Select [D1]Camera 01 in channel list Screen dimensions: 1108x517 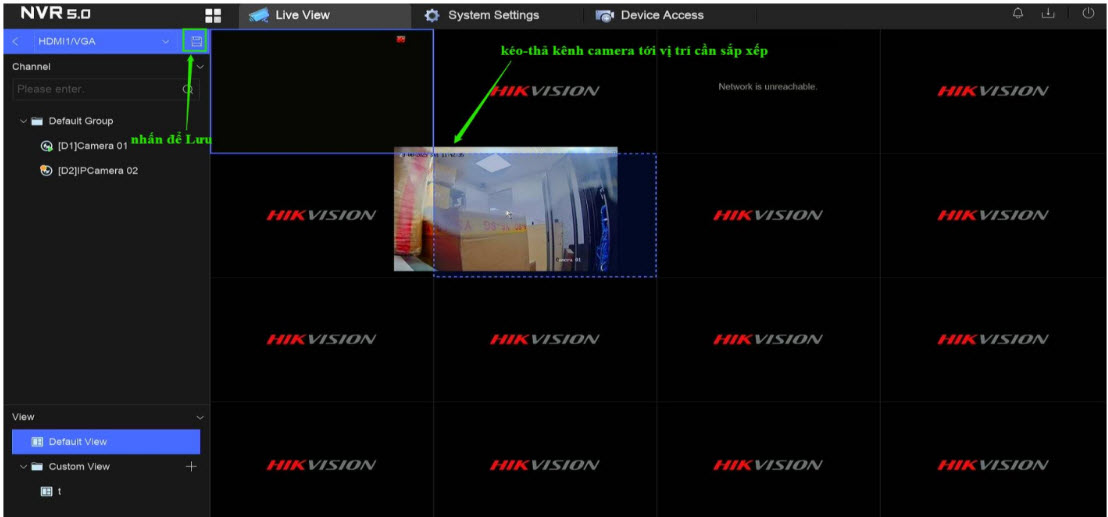(x=92, y=146)
